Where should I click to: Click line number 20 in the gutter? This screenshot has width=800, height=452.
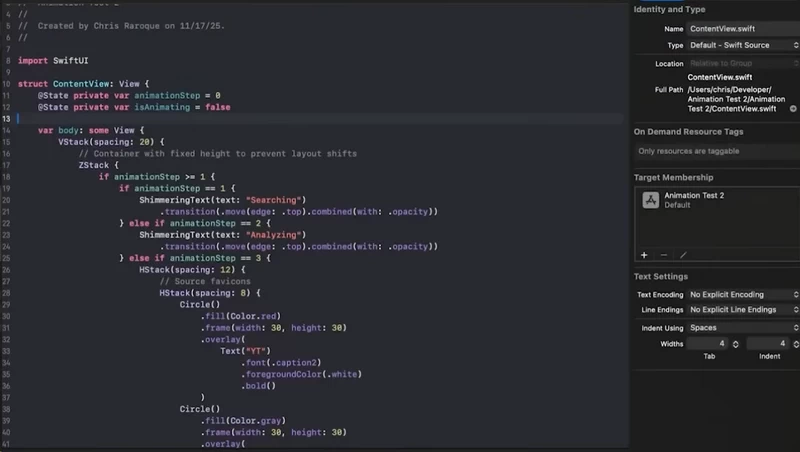tap(6, 200)
